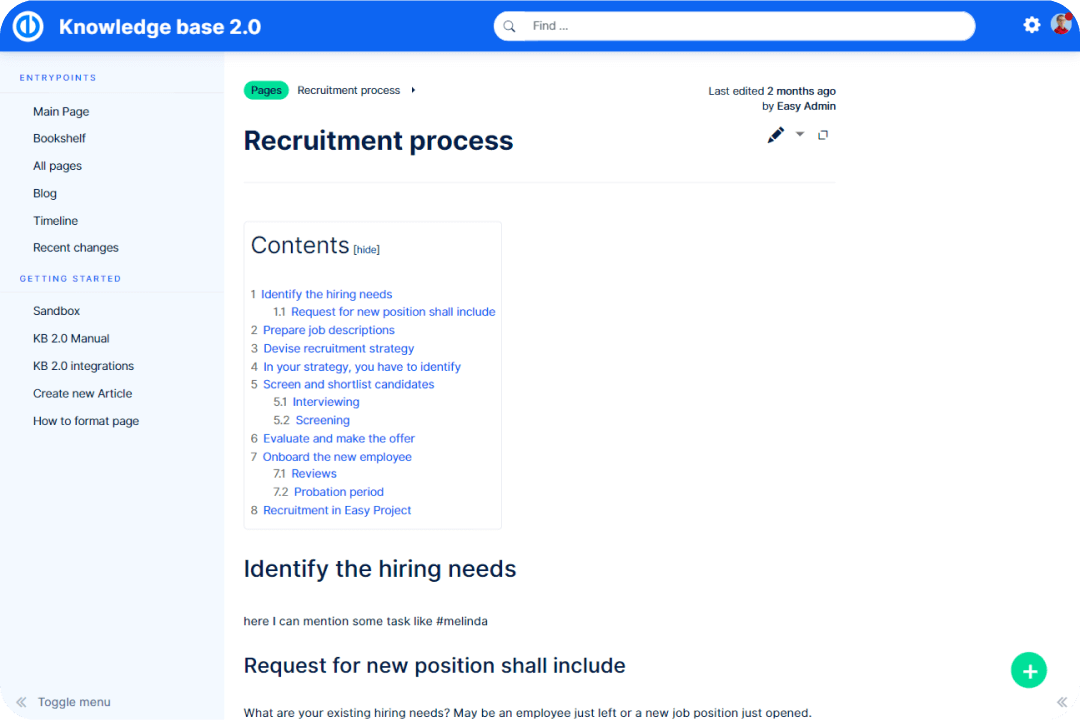Click the green Pages breadcrumb badge

[266, 90]
